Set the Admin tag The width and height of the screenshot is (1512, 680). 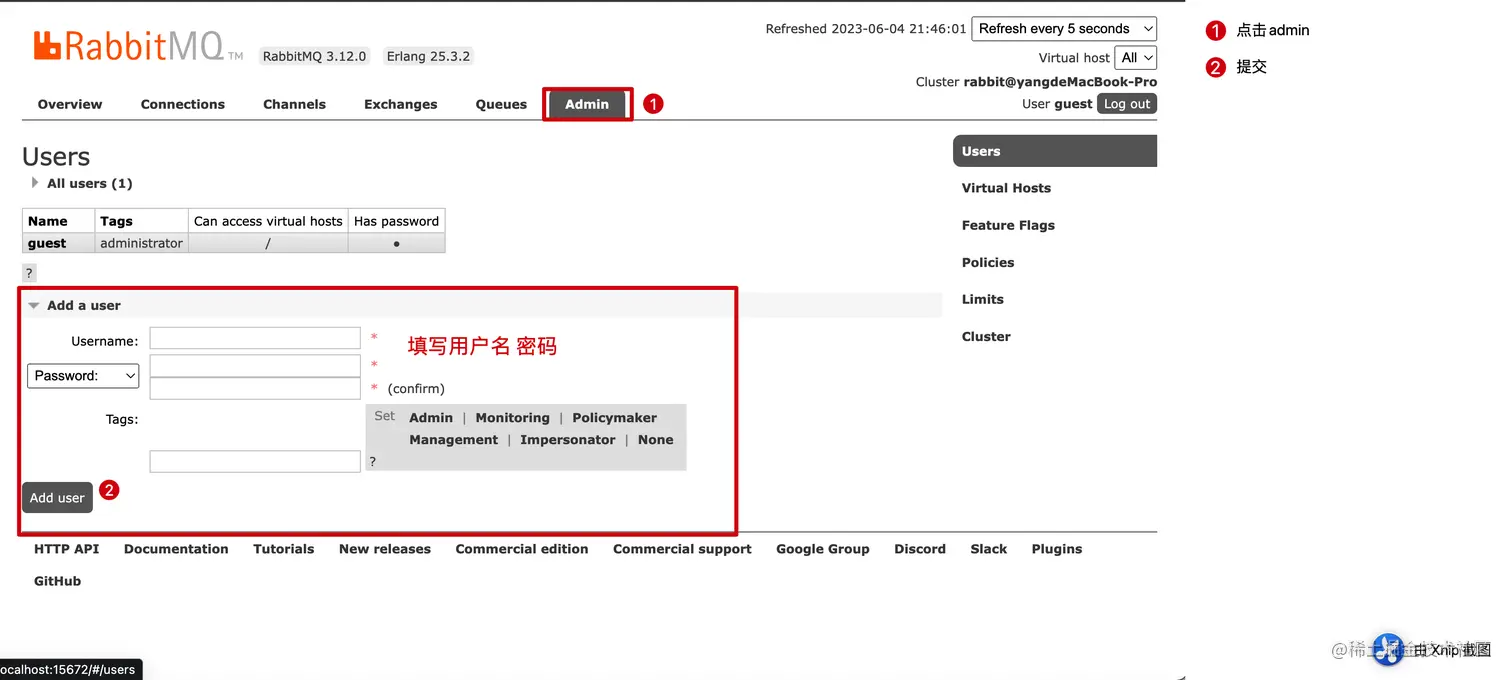[431, 418]
